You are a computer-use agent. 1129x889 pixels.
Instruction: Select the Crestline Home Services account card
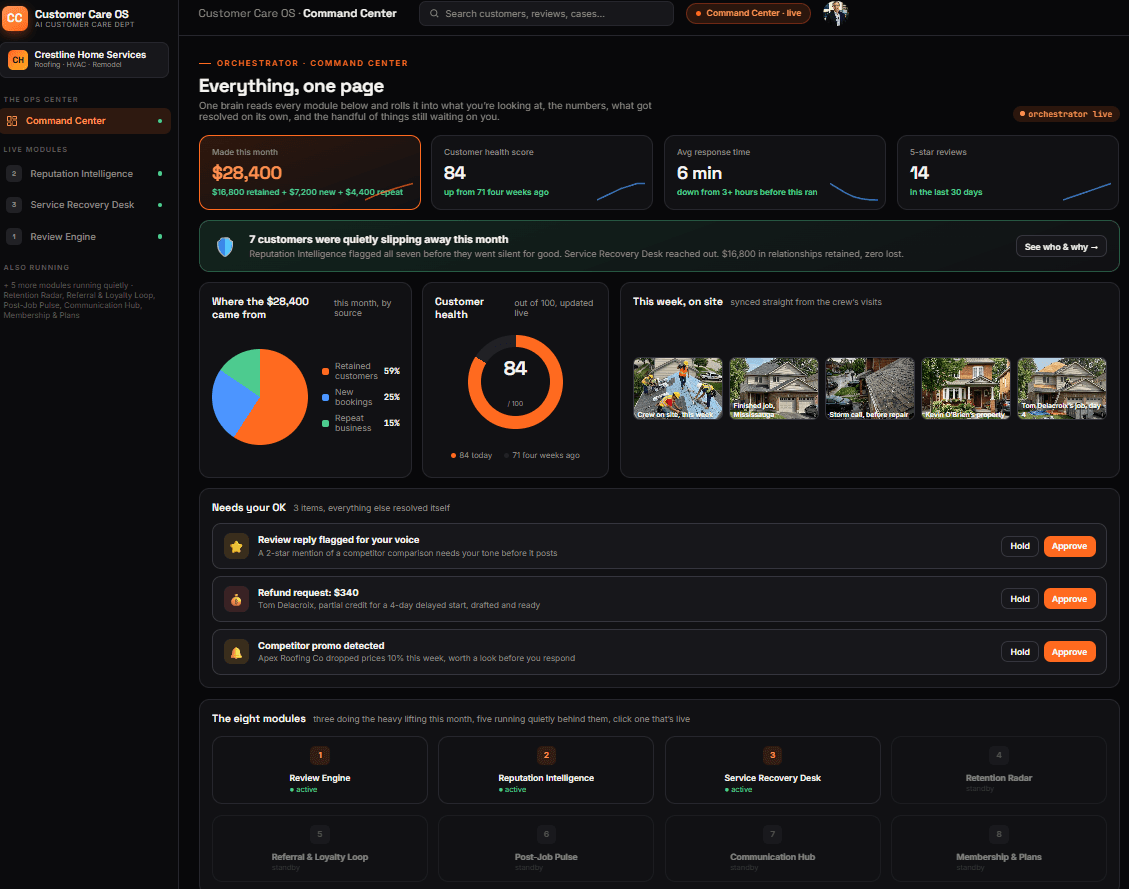pyautogui.click(x=84, y=60)
